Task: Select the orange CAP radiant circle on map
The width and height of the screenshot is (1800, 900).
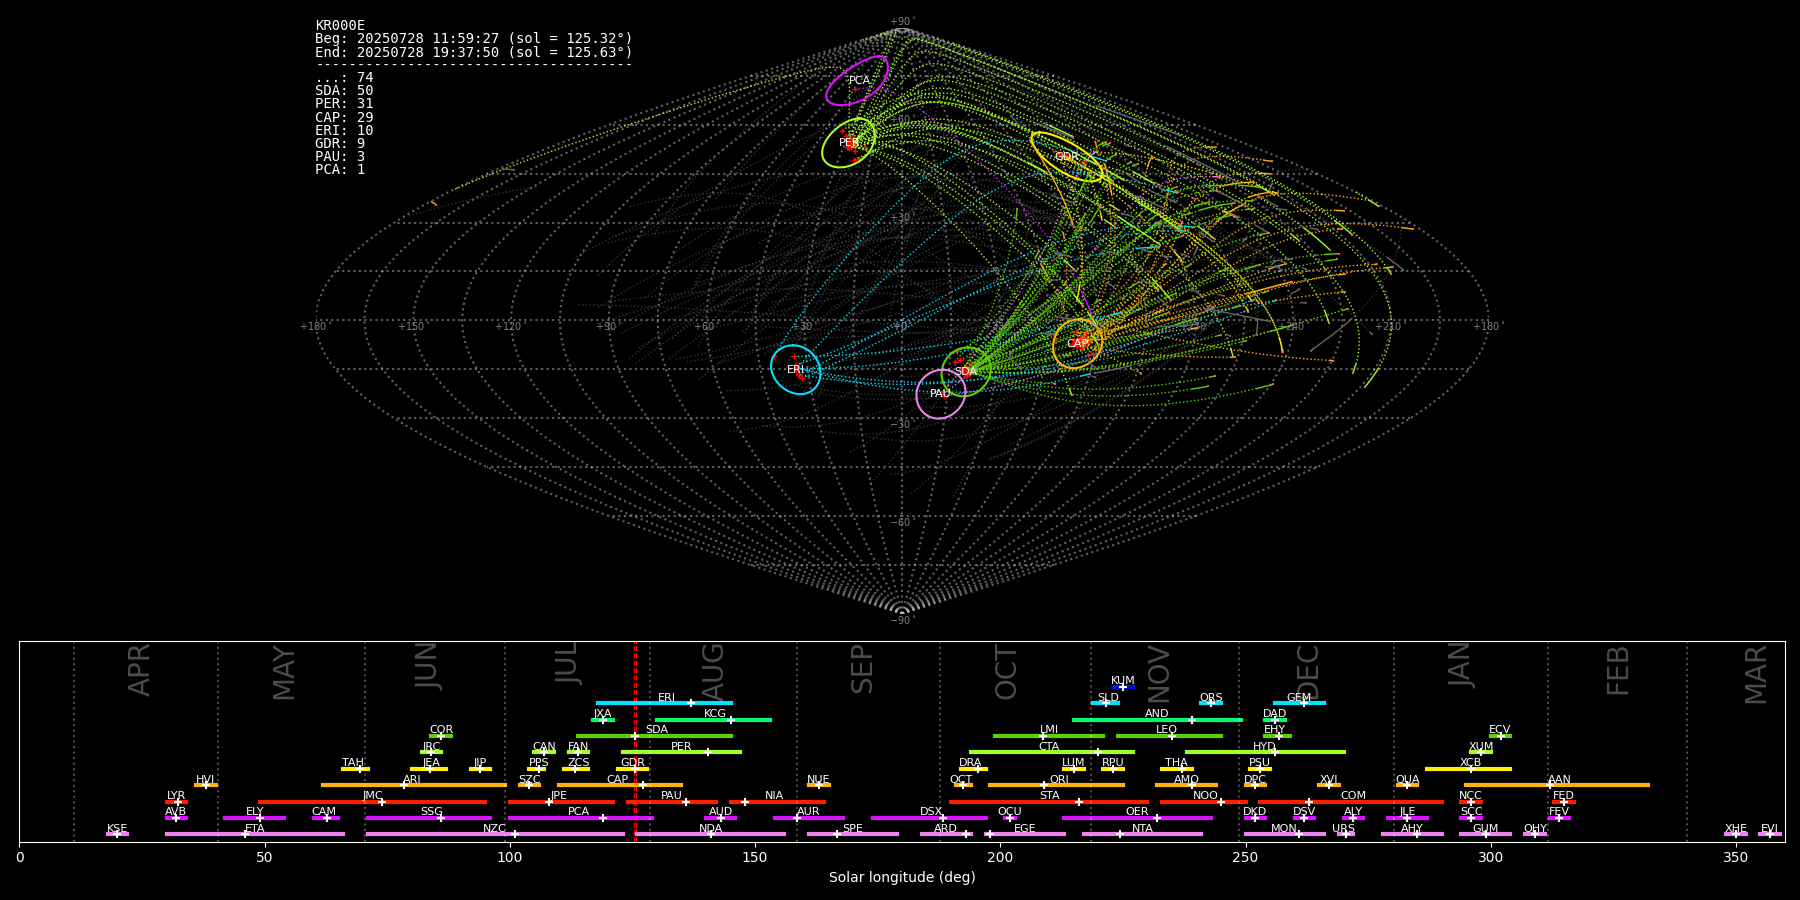Action: point(1078,343)
